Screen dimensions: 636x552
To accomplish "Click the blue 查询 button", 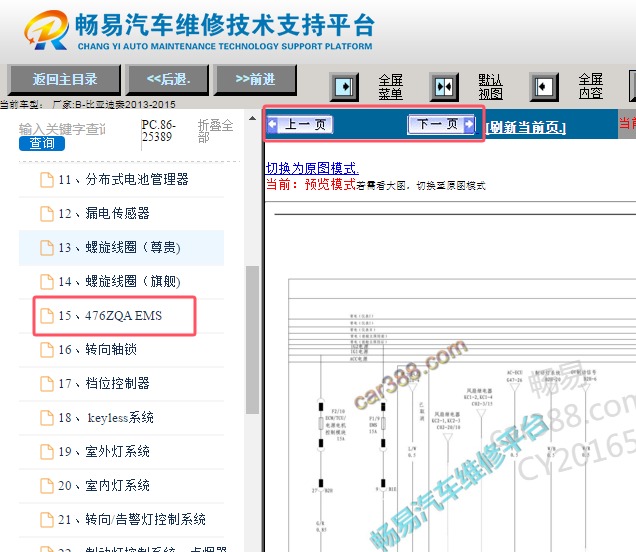I will (x=42, y=143).
